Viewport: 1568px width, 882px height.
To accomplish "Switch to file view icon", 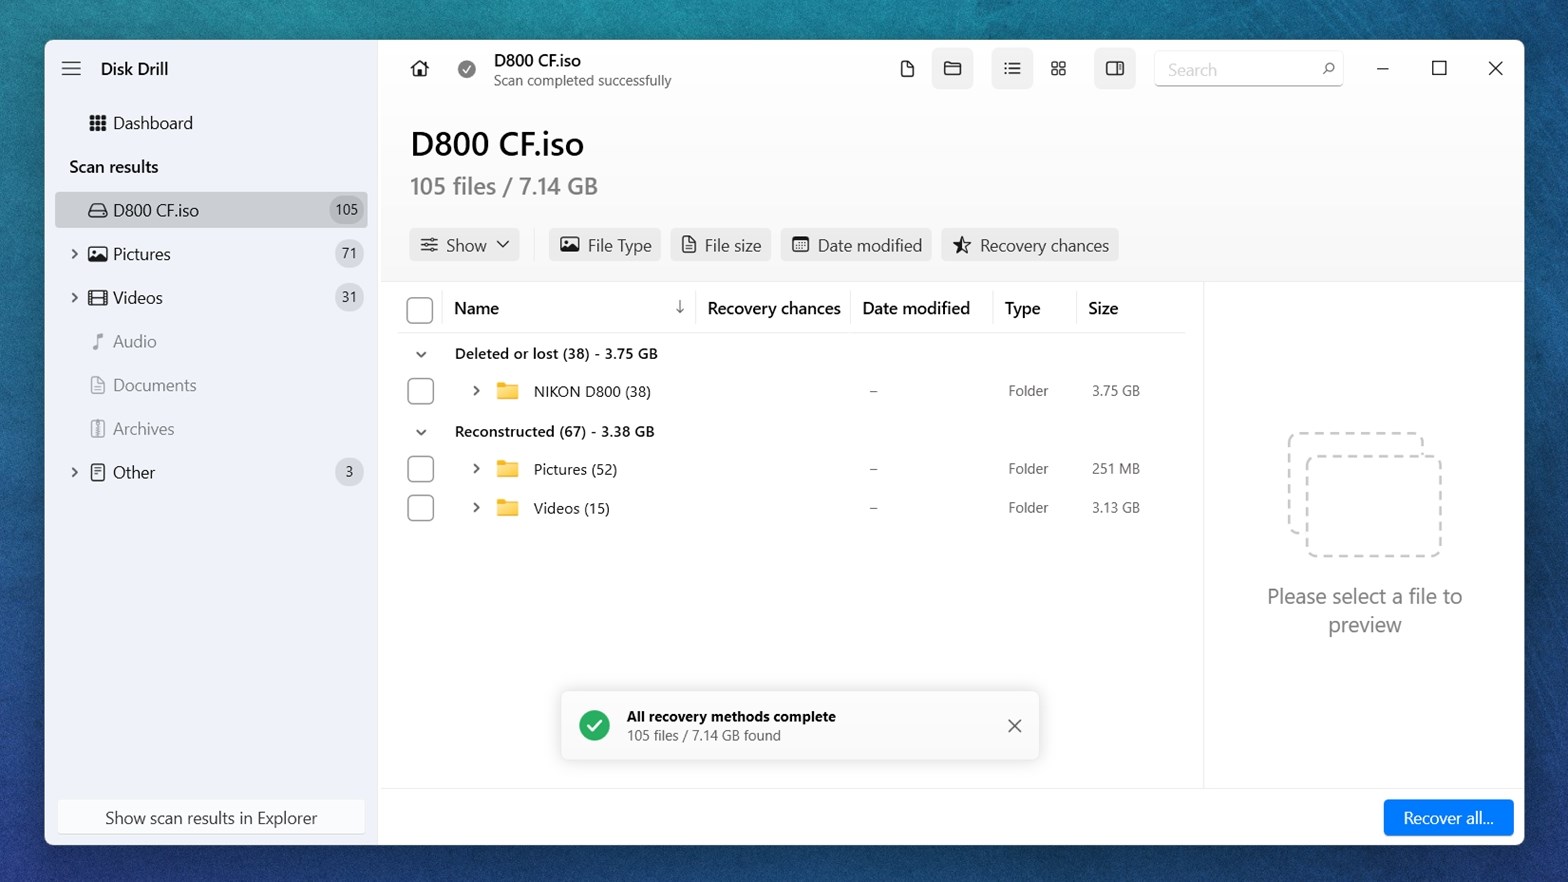I will pyautogui.click(x=907, y=69).
